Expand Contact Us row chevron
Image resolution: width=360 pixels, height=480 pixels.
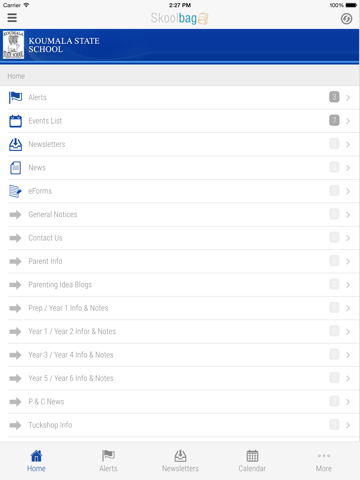pos(348,238)
